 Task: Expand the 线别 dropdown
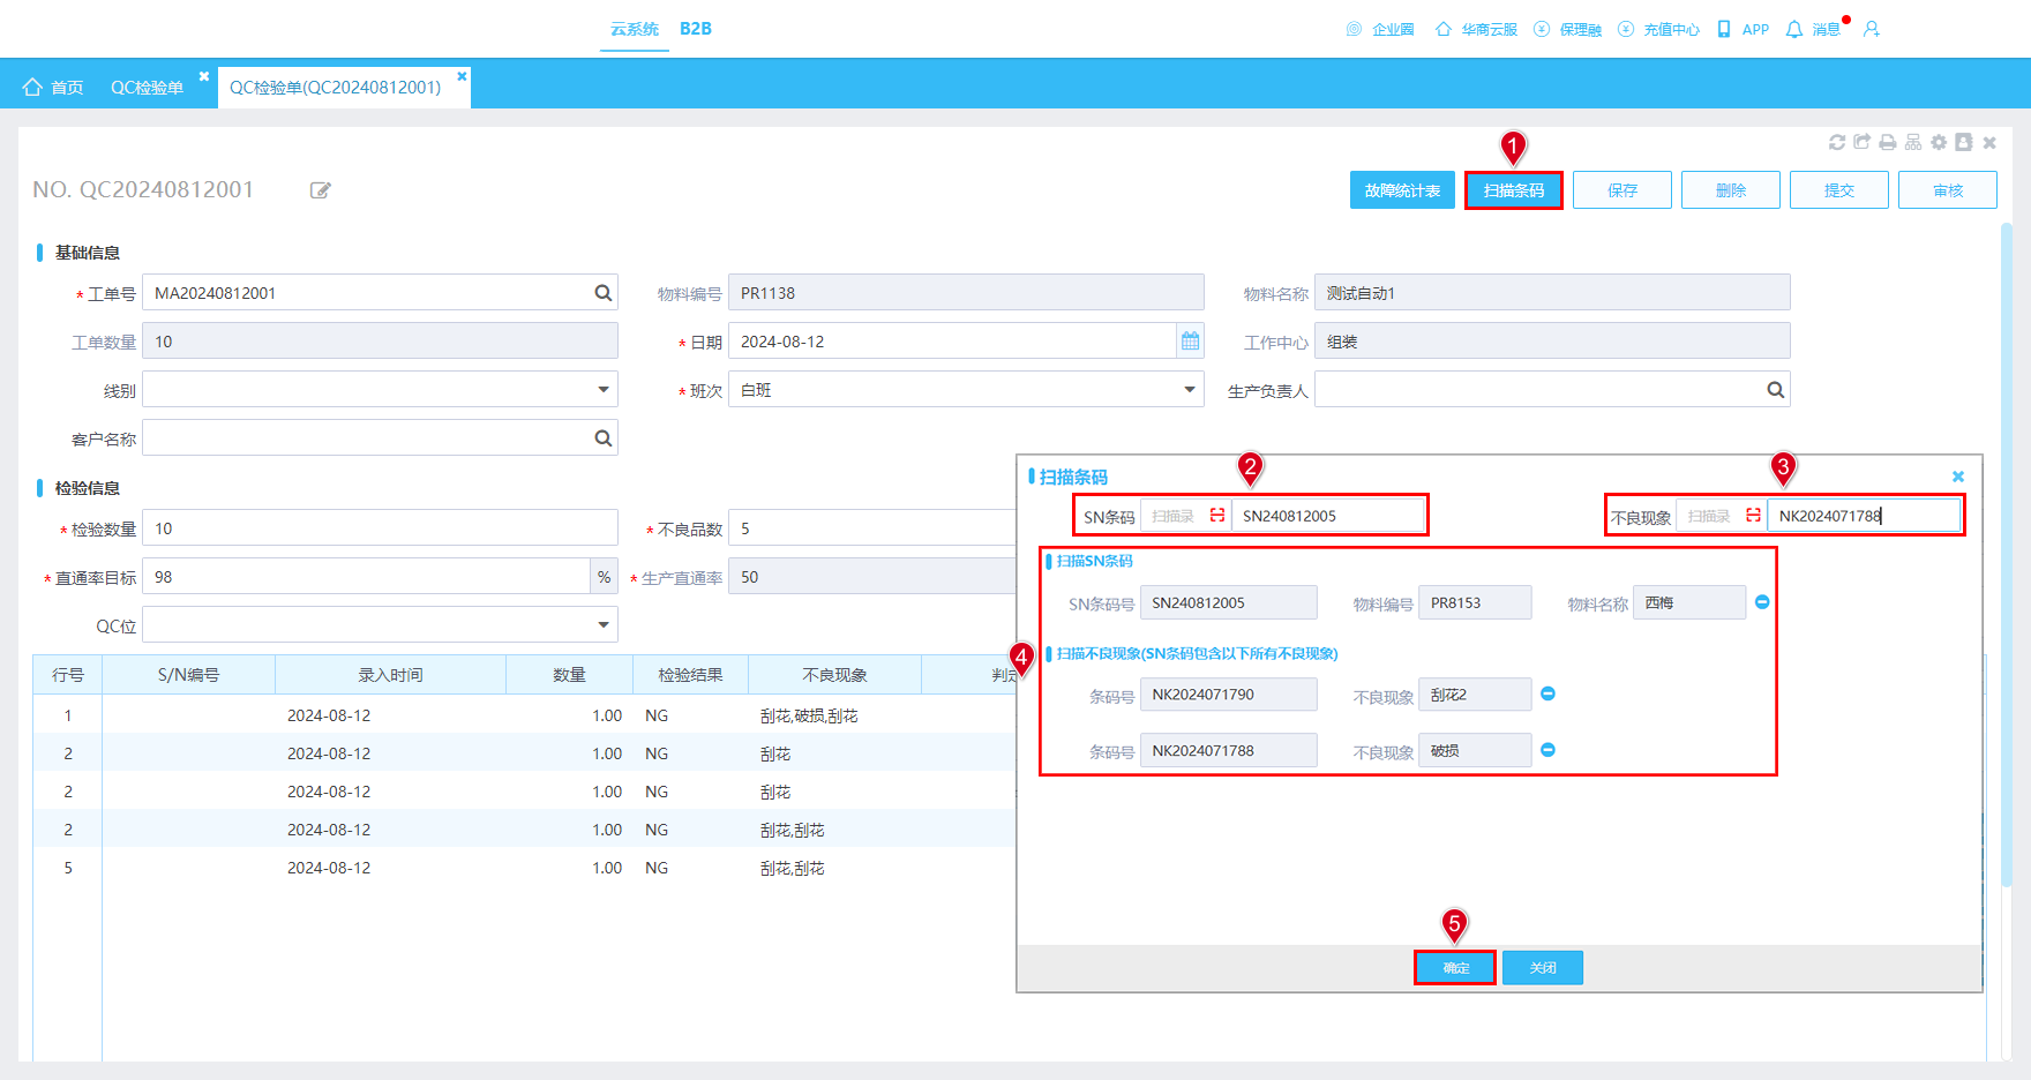click(x=603, y=390)
